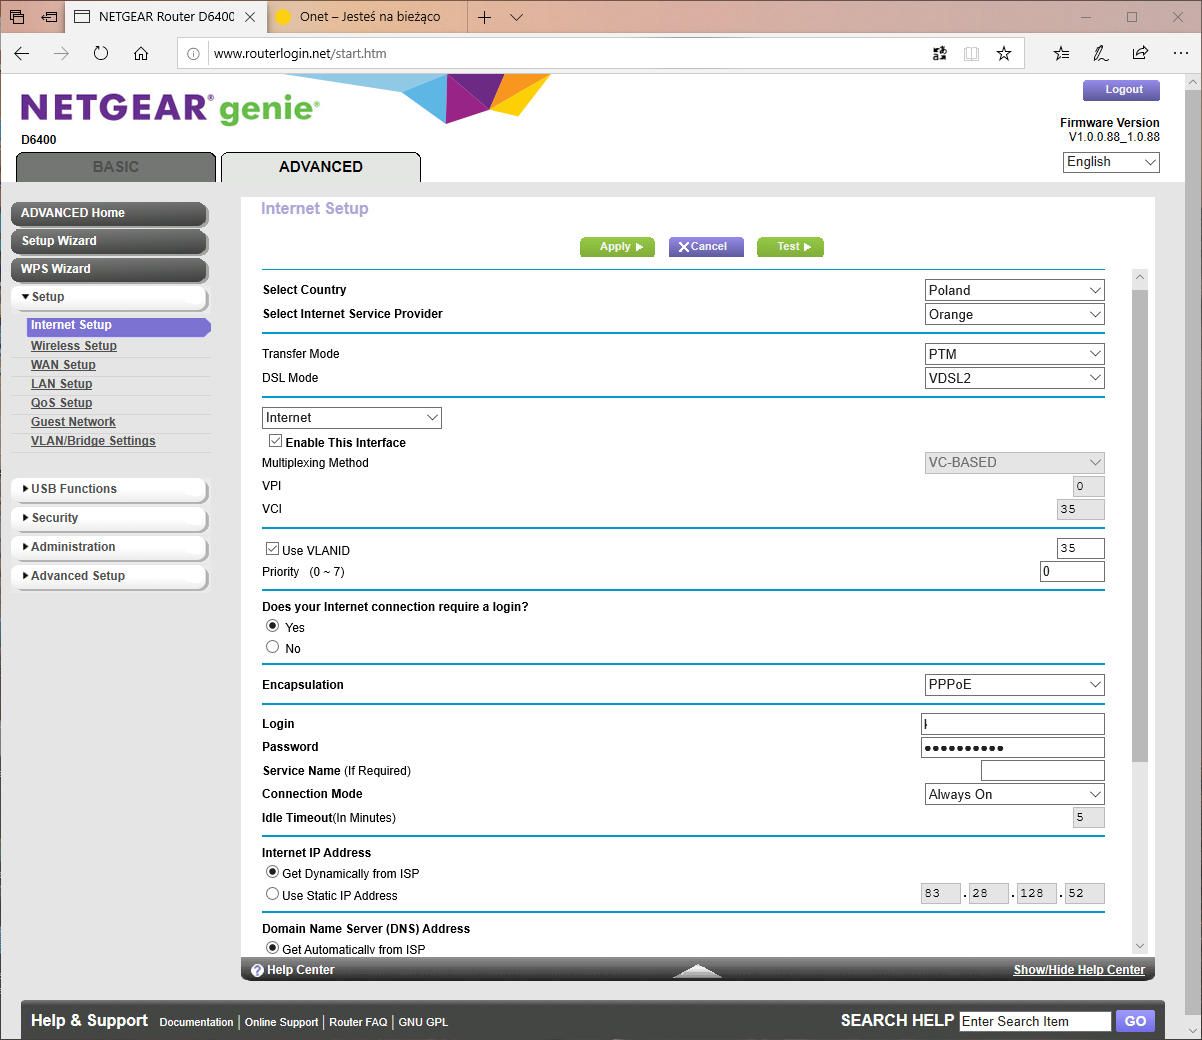Image resolution: width=1202 pixels, height=1040 pixels.
Task: Open Wireless Setup from the sidebar
Action: pos(73,345)
